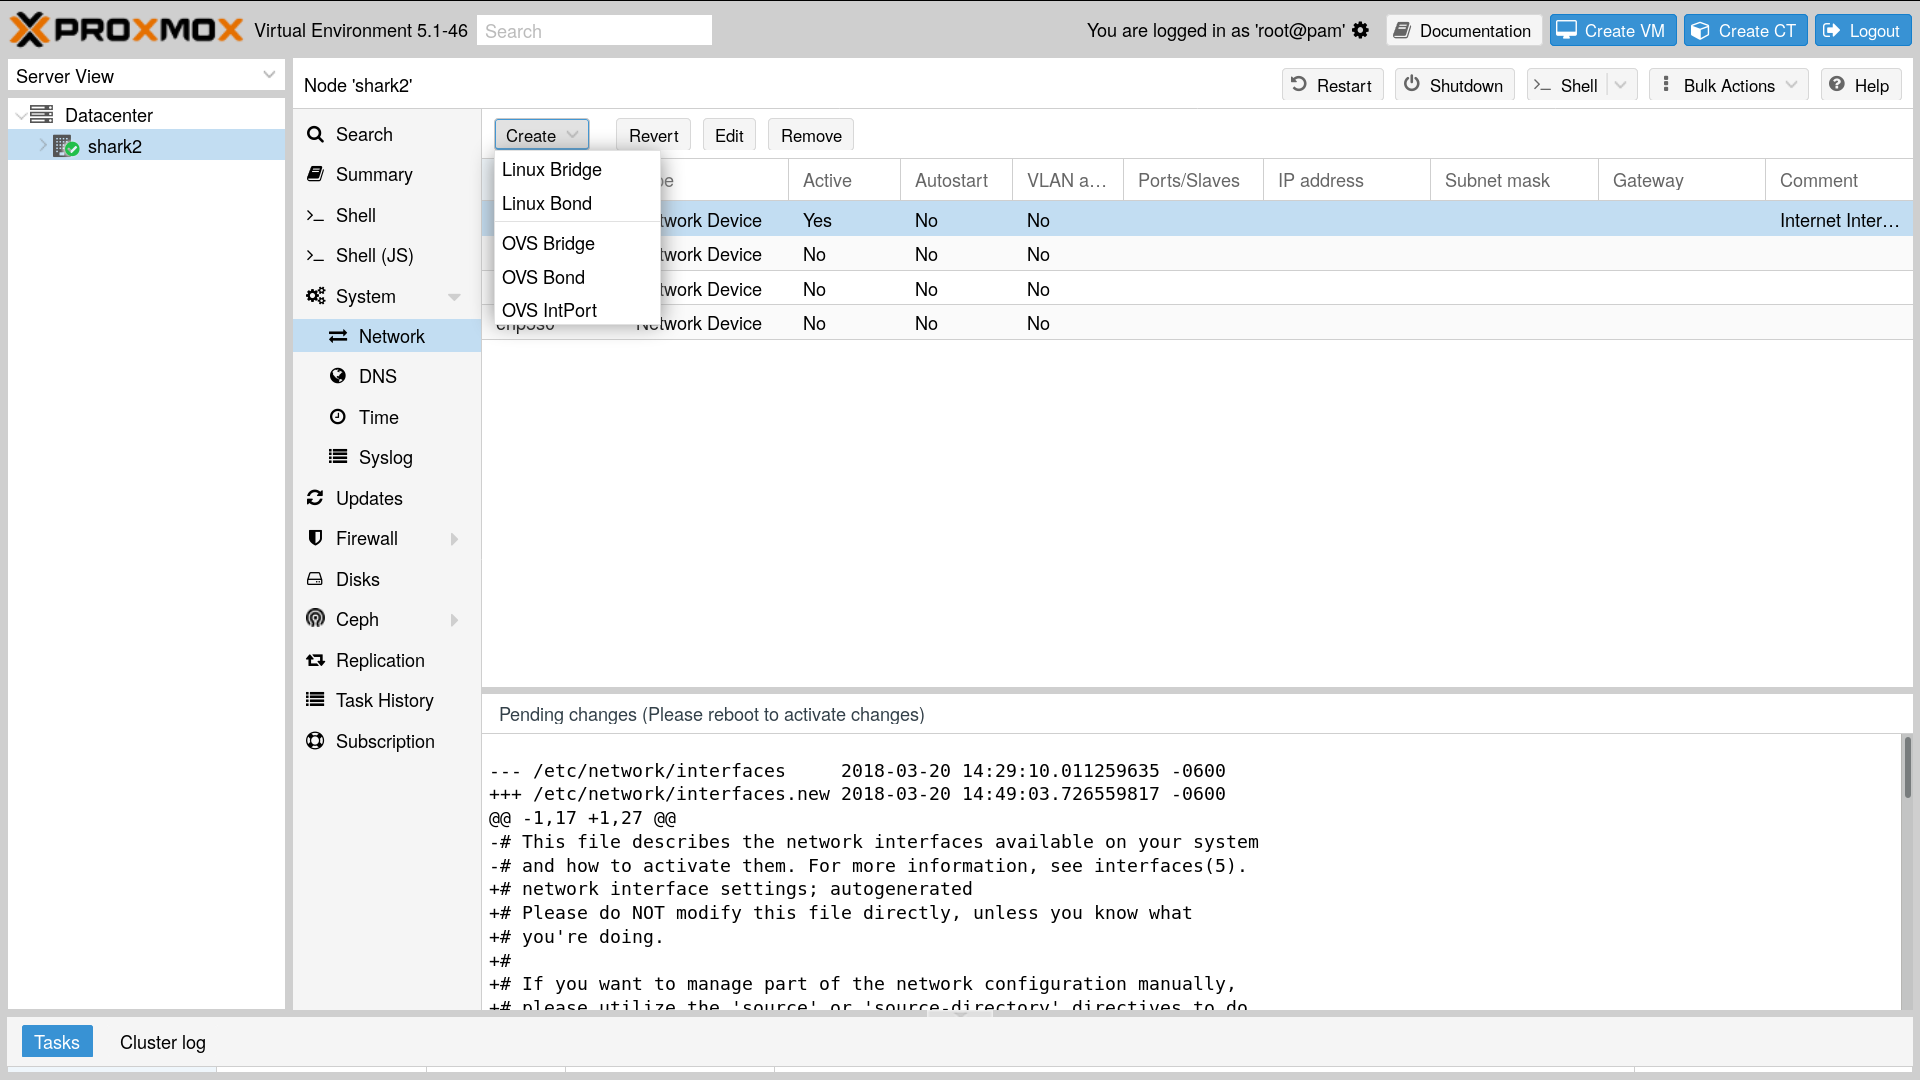Choose Linux Bridge from Create menu
The image size is (1920, 1080).
[552, 169]
